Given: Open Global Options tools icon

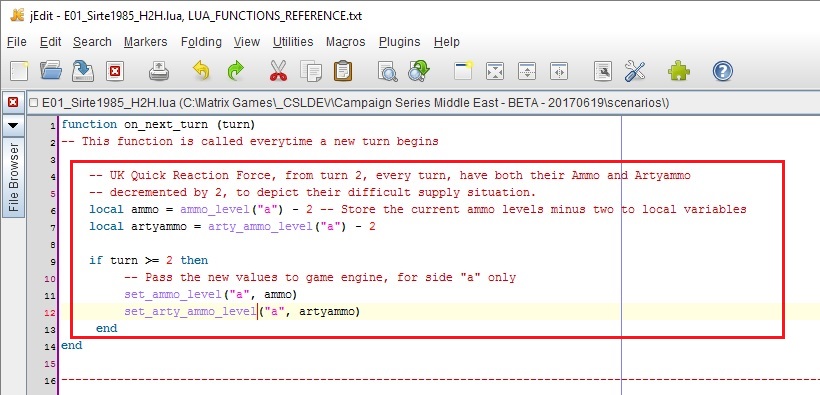Looking at the screenshot, I should (x=634, y=71).
